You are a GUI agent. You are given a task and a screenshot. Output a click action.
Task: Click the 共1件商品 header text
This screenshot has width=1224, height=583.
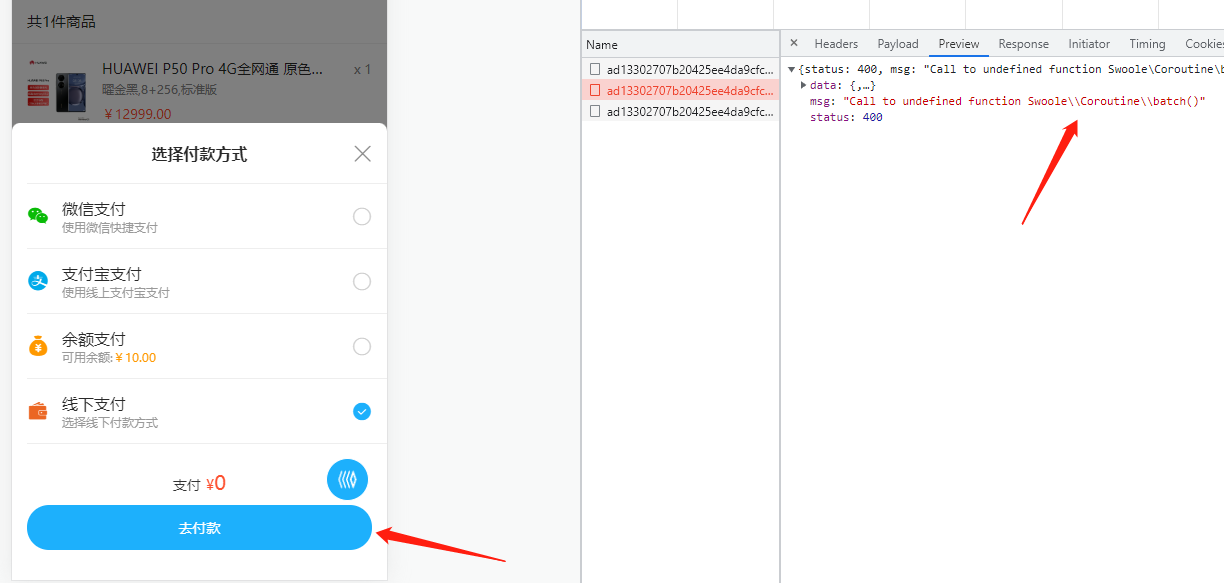tap(61, 21)
